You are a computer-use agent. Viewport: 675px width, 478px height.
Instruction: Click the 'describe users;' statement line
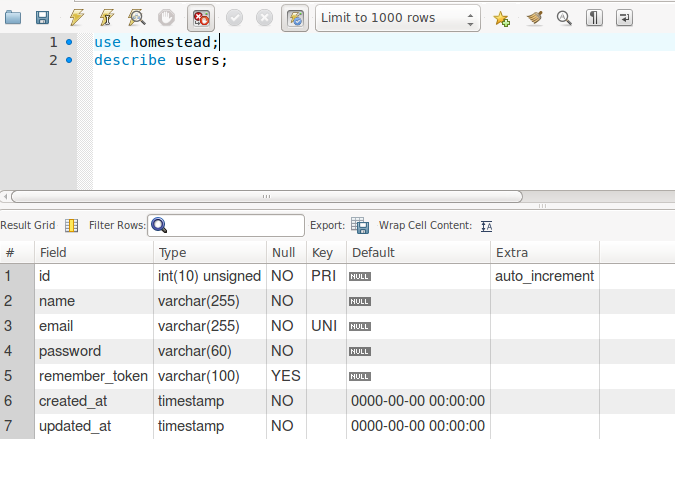161,60
